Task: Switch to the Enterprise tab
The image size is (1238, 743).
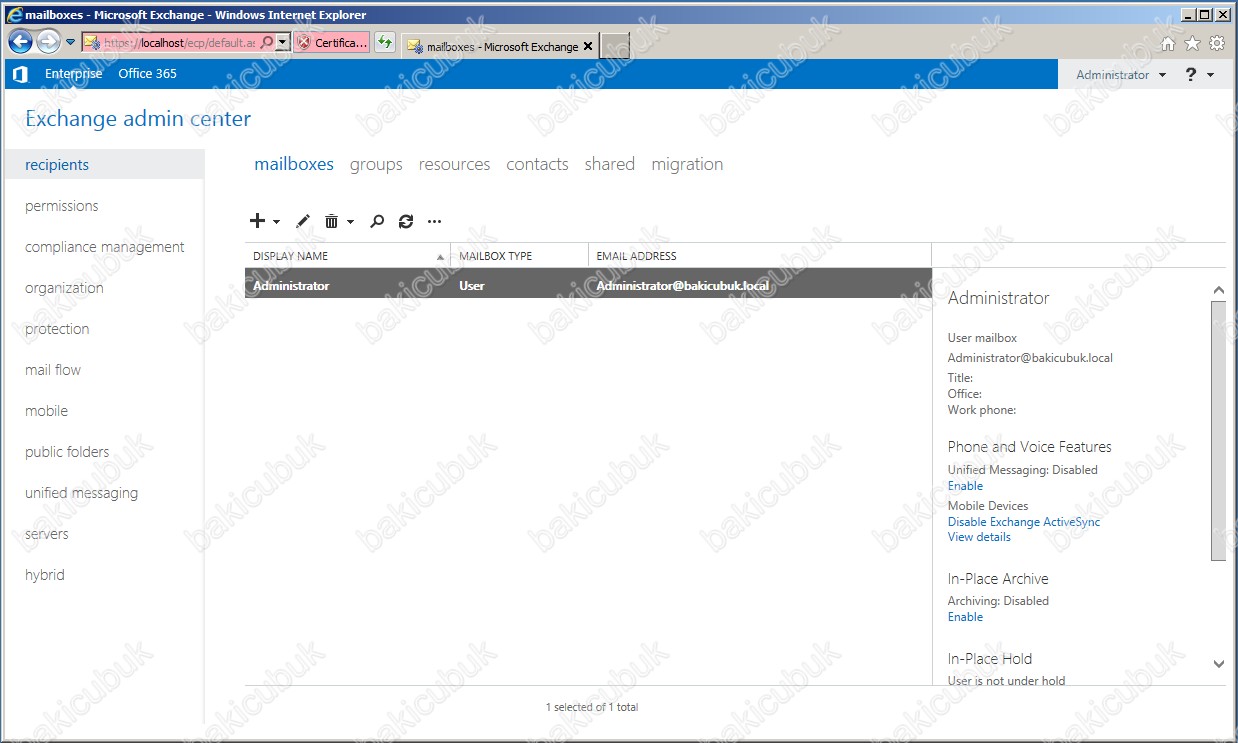Action: (x=73, y=74)
